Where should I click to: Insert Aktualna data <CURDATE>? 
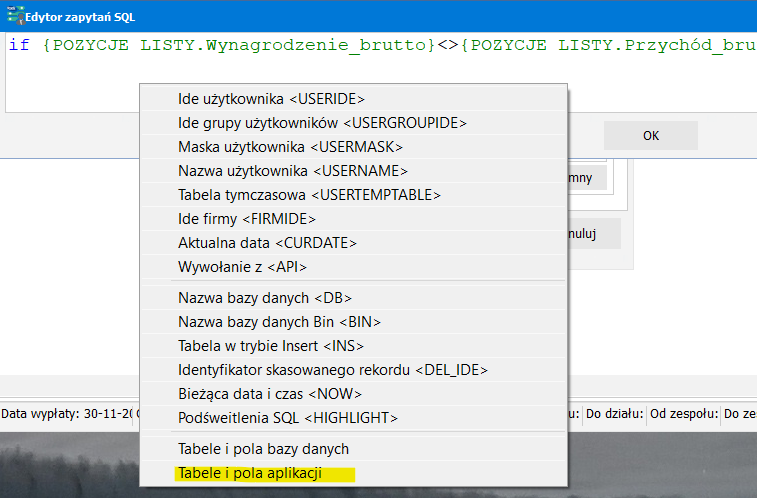(353, 243)
